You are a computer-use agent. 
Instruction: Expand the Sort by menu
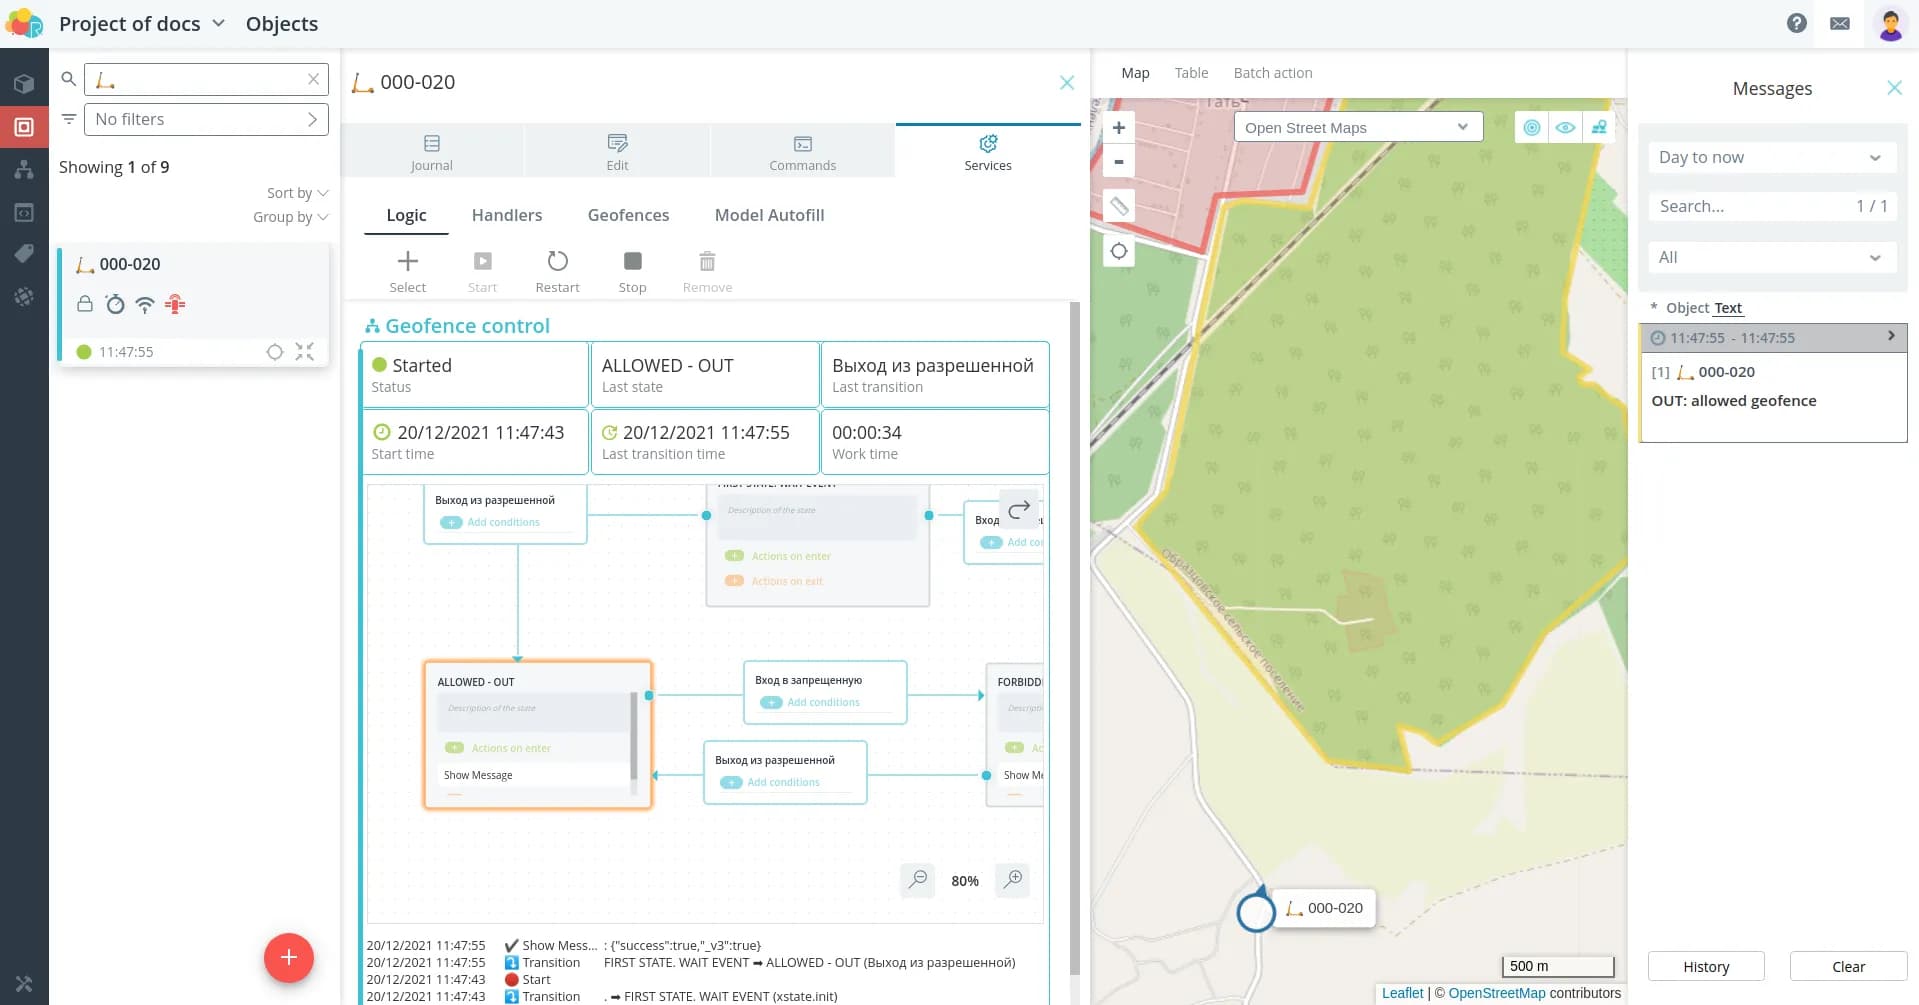[x=297, y=193]
